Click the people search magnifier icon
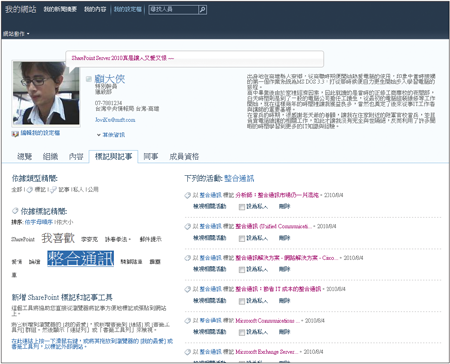This screenshot has height=364, width=450. pyautogui.click(x=202, y=10)
